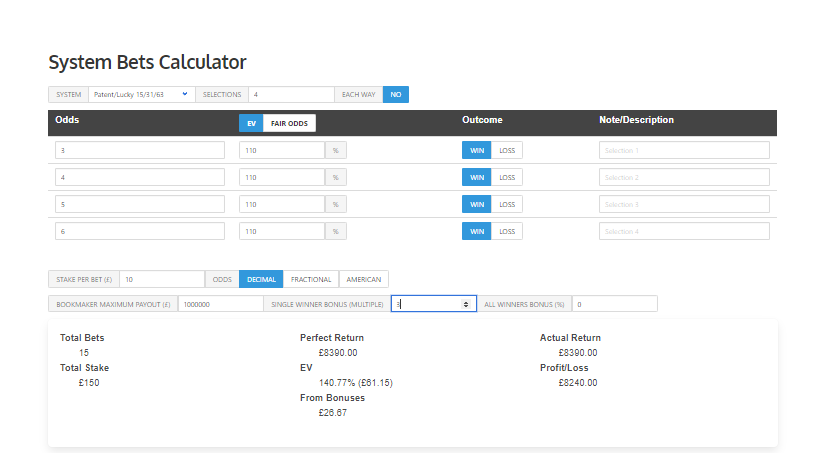Select American odds format

tap(364, 279)
